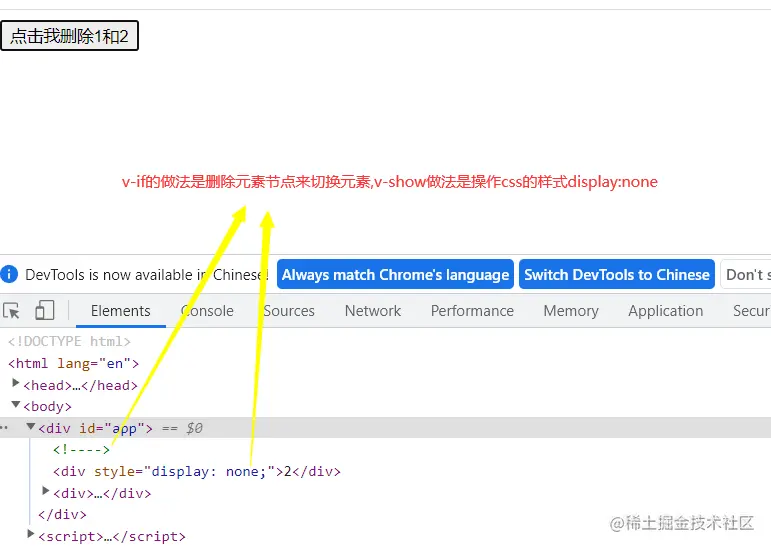Click the info icon in DevTools banner
Screen dimensions: 771x549
(9, 274)
